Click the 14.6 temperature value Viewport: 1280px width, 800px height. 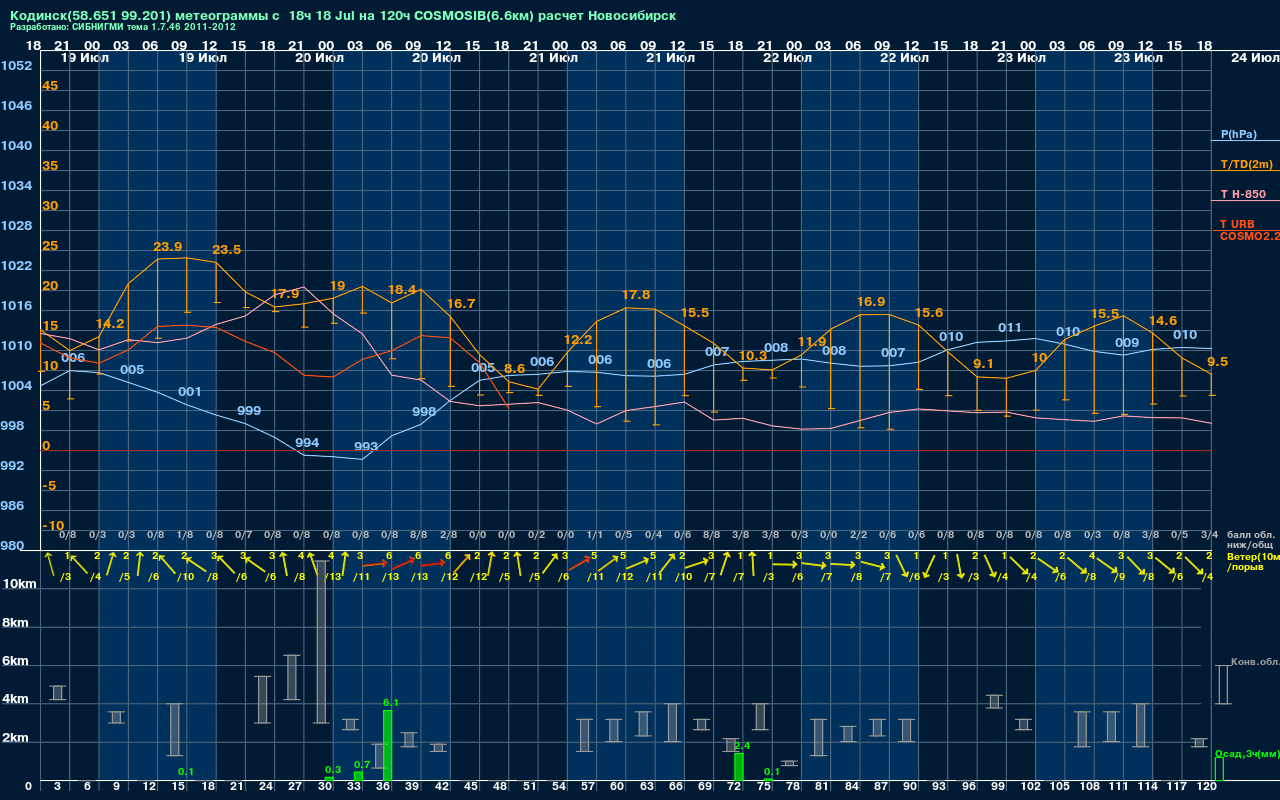[x=1163, y=321]
